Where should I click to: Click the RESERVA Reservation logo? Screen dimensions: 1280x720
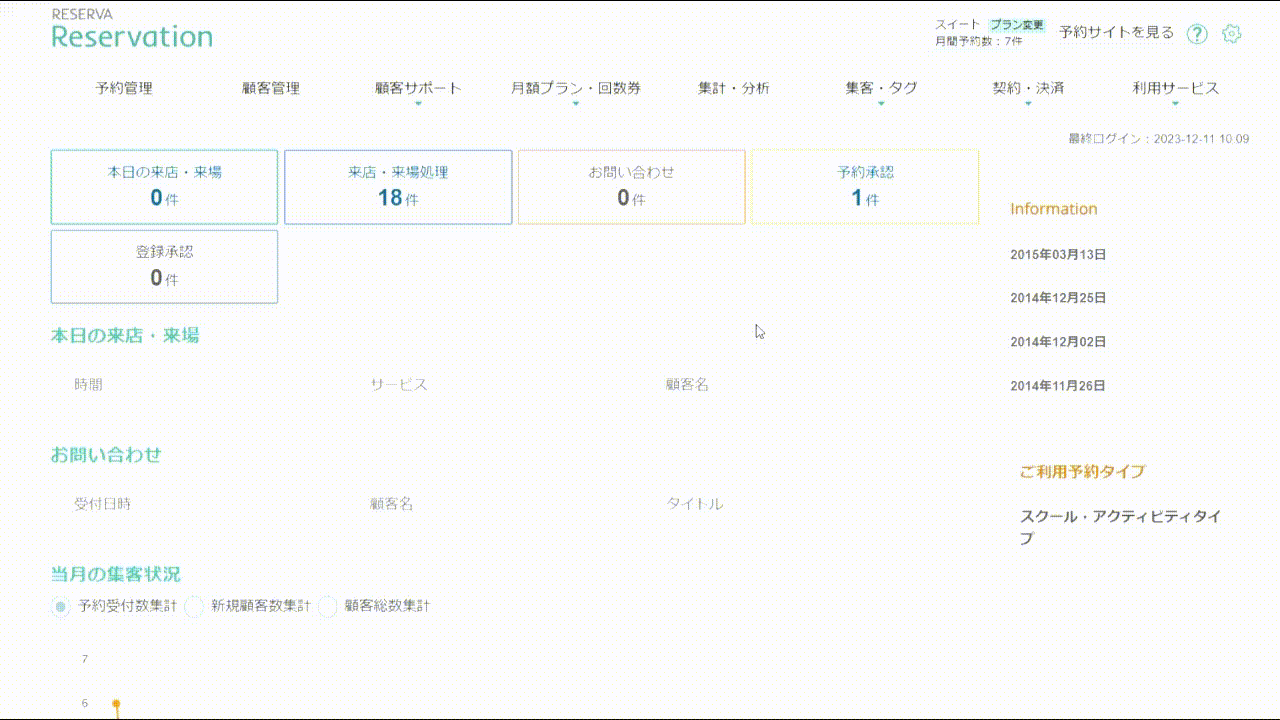[132, 31]
